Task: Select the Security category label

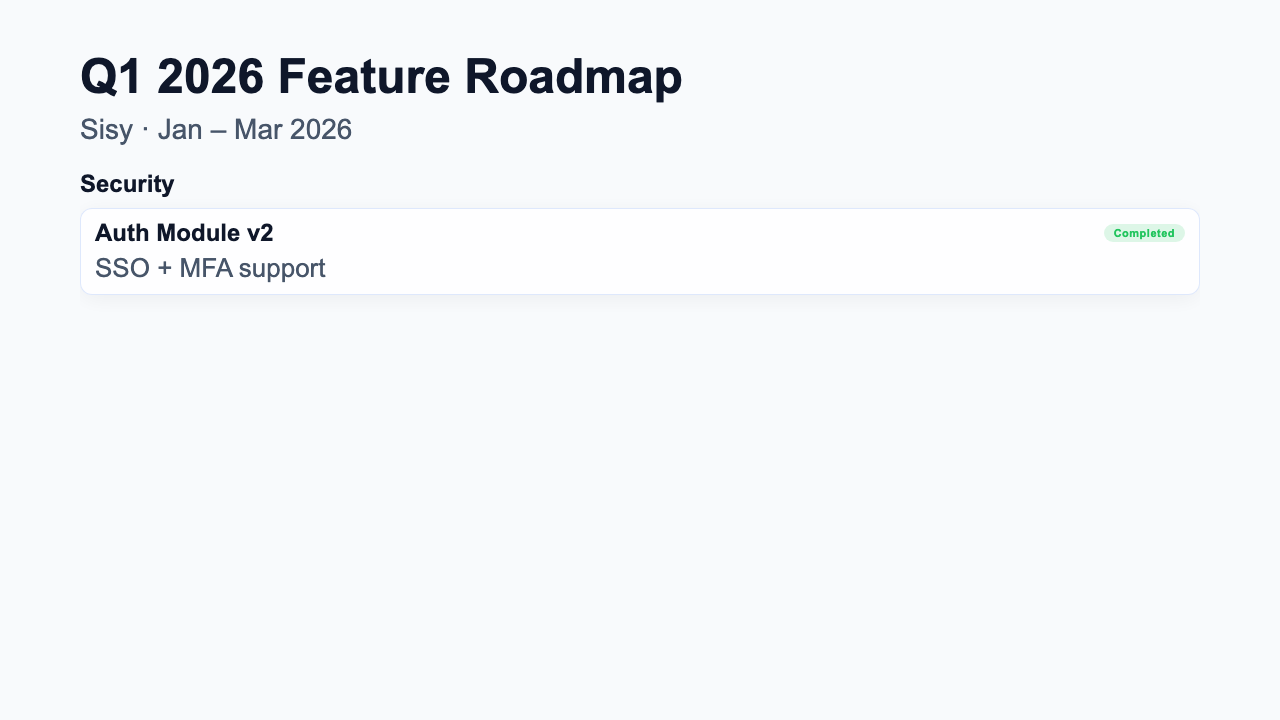Action: click(x=127, y=184)
